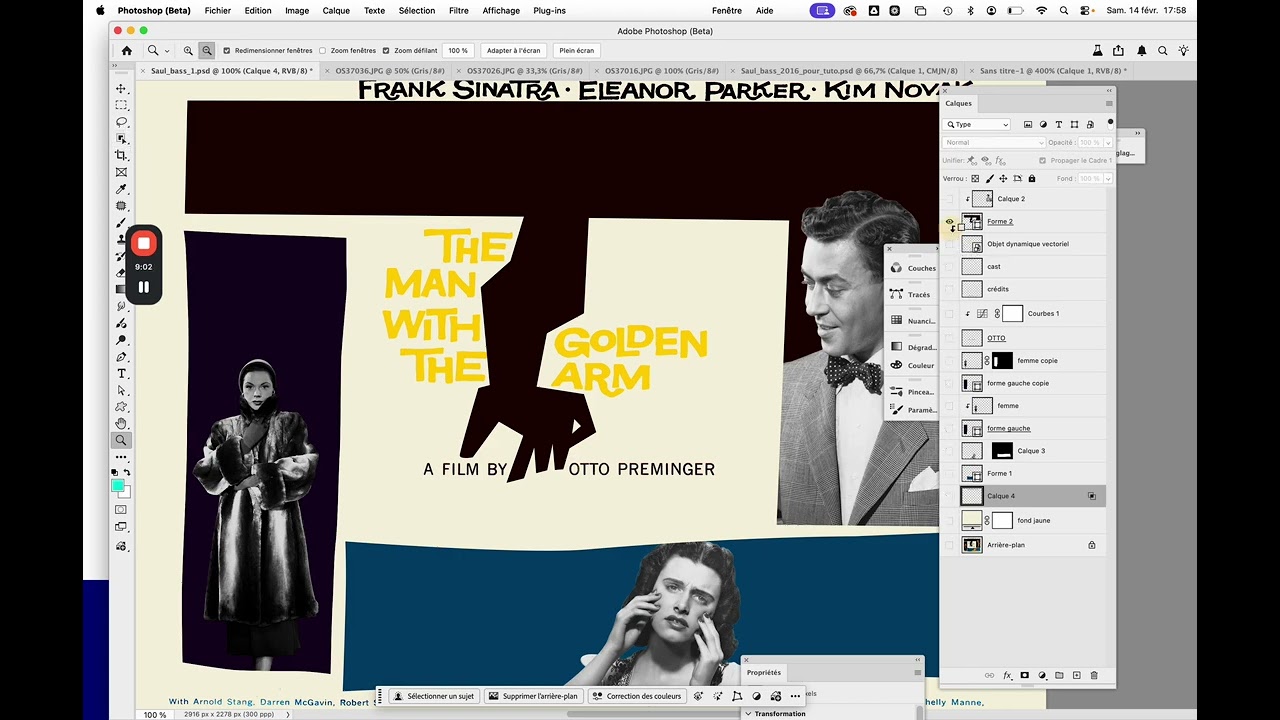
Task: Lock all attributes with padlock icon
Action: [x=1031, y=178]
